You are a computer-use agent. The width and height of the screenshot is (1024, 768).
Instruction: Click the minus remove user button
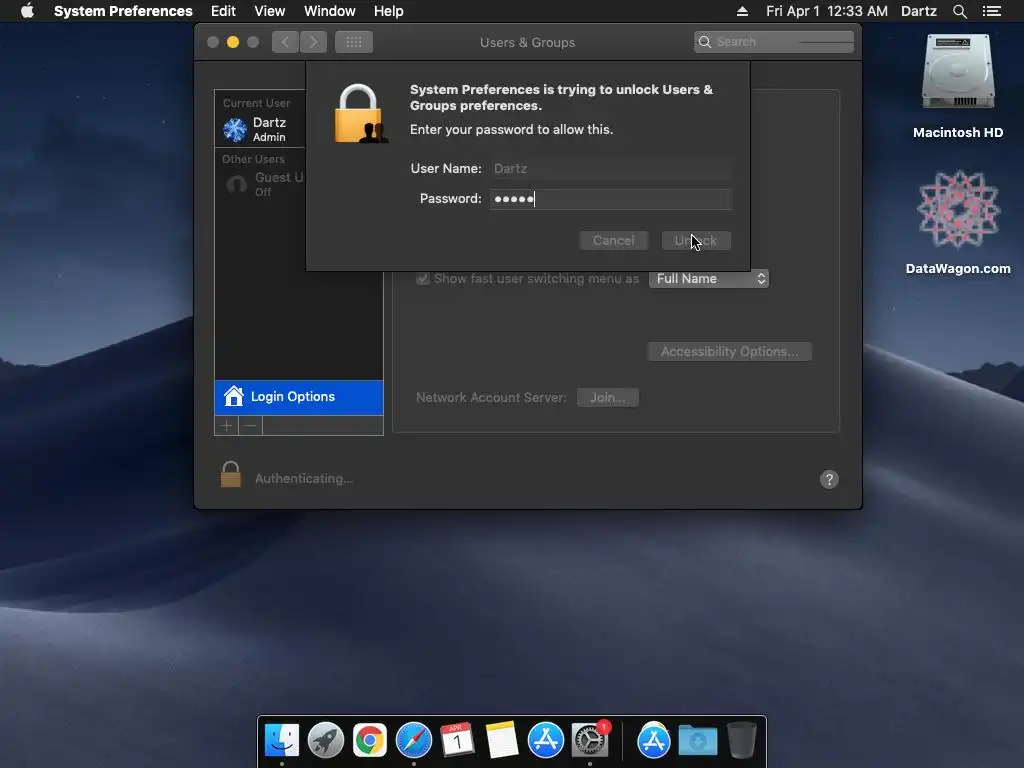pyautogui.click(x=251, y=426)
